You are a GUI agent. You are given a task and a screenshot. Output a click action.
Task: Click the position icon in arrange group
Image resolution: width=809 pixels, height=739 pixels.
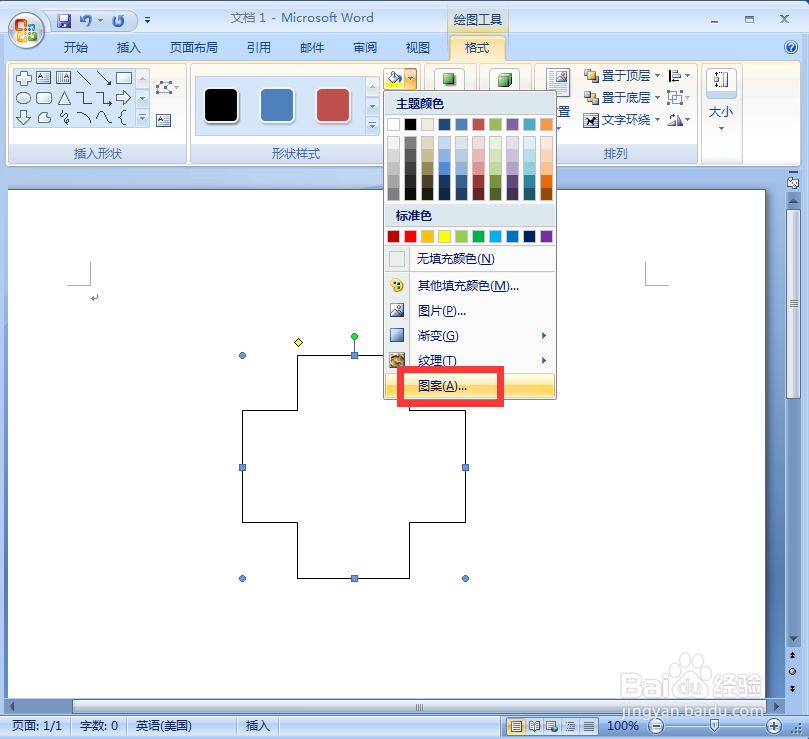(x=558, y=82)
